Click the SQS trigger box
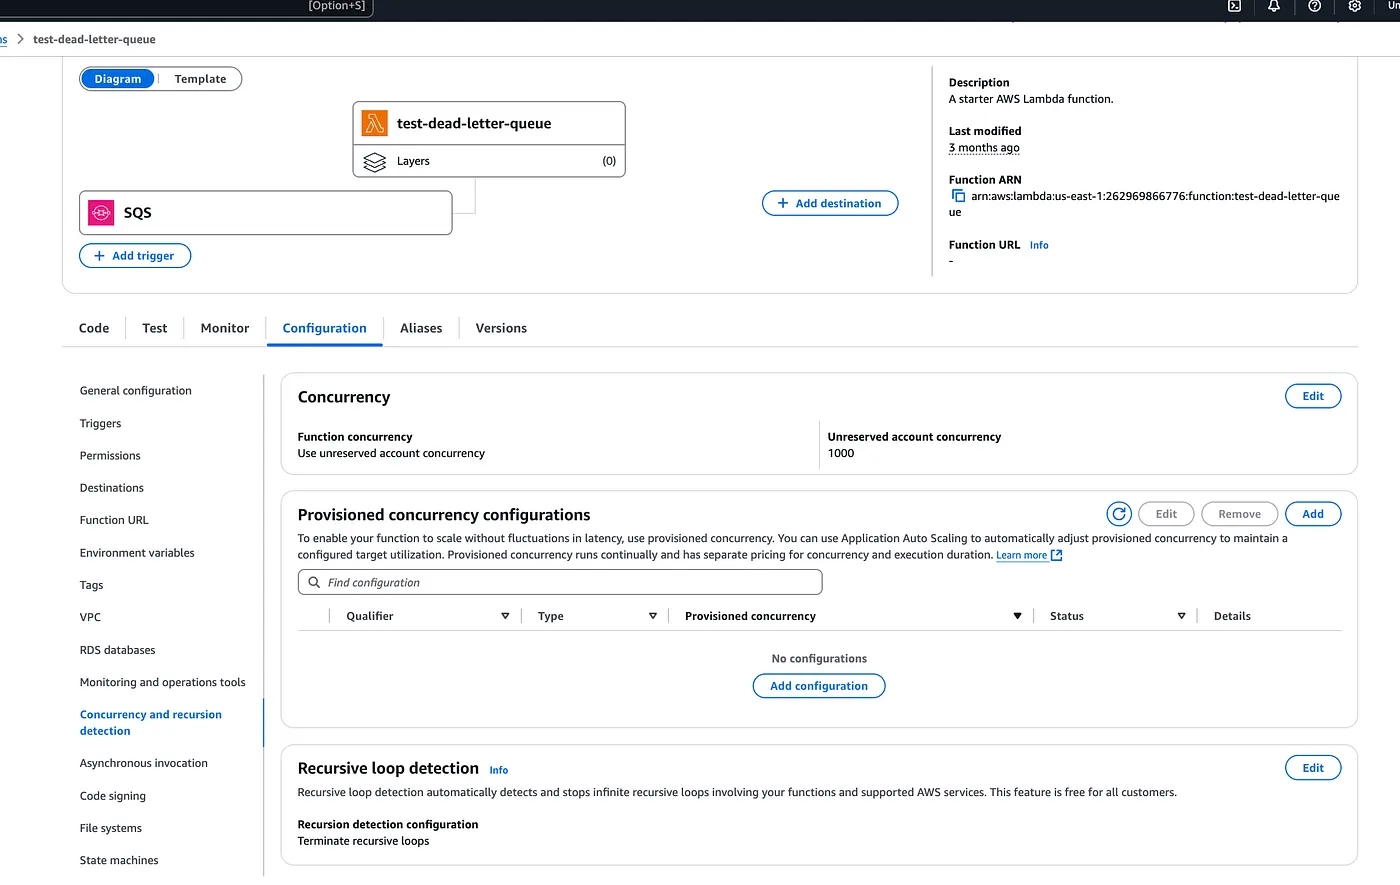The width and height of the screenshot is (1400, 885). (266, 213)
